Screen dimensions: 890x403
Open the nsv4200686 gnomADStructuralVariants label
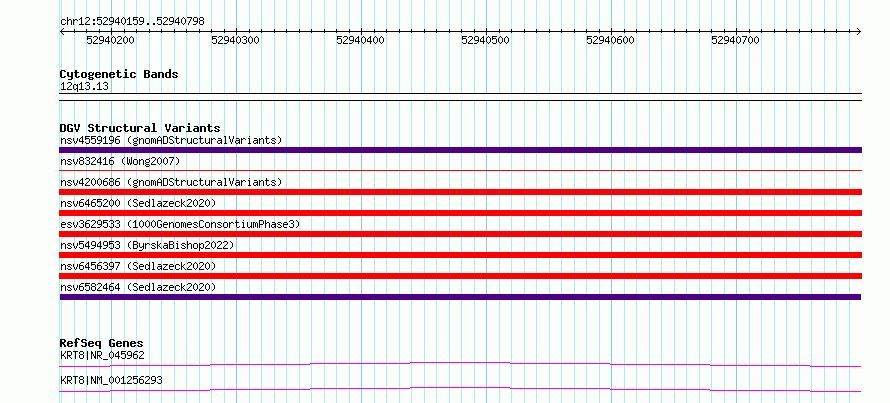[171, 182]
